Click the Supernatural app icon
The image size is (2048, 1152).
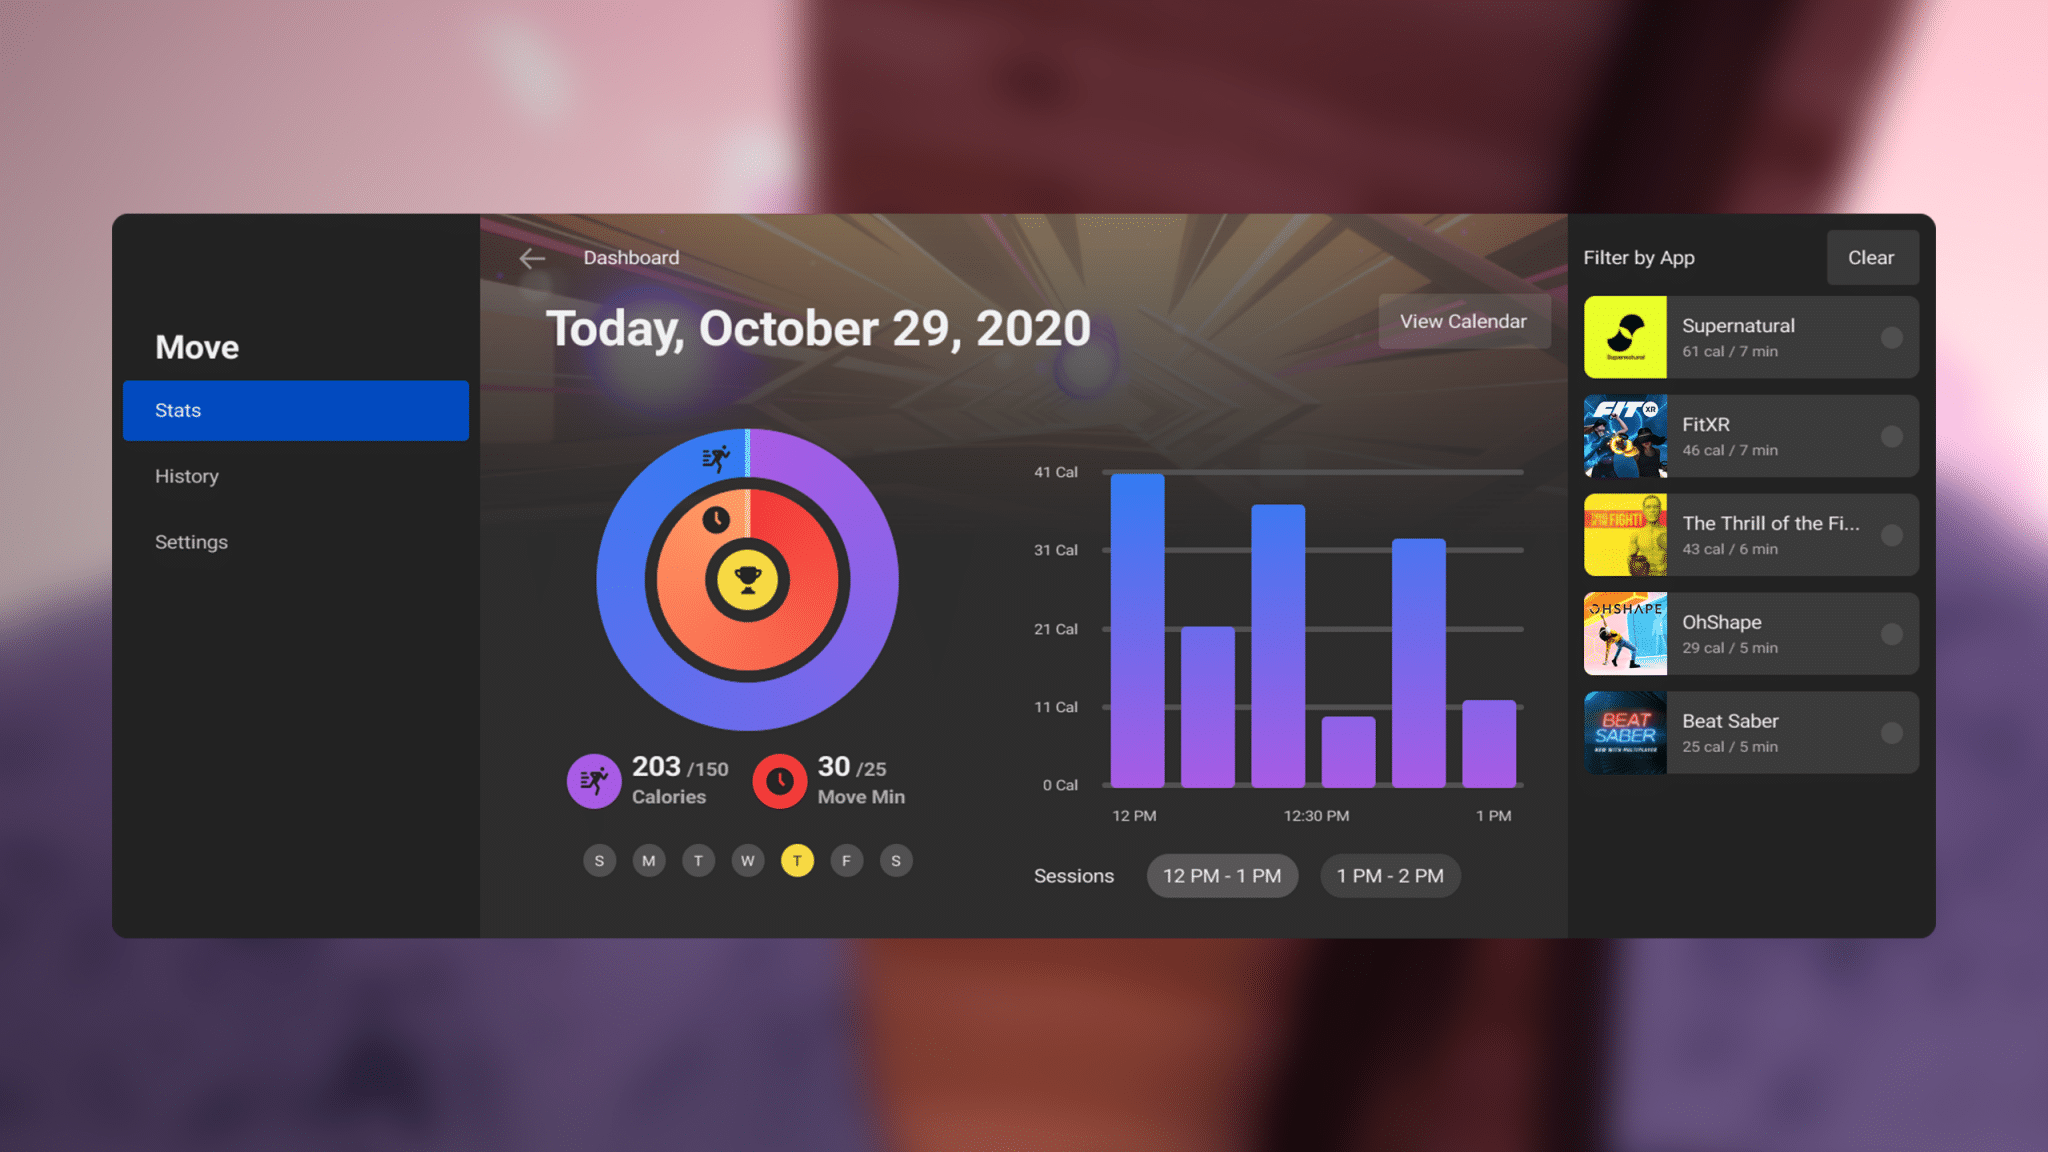click(x=1625, y=338)
